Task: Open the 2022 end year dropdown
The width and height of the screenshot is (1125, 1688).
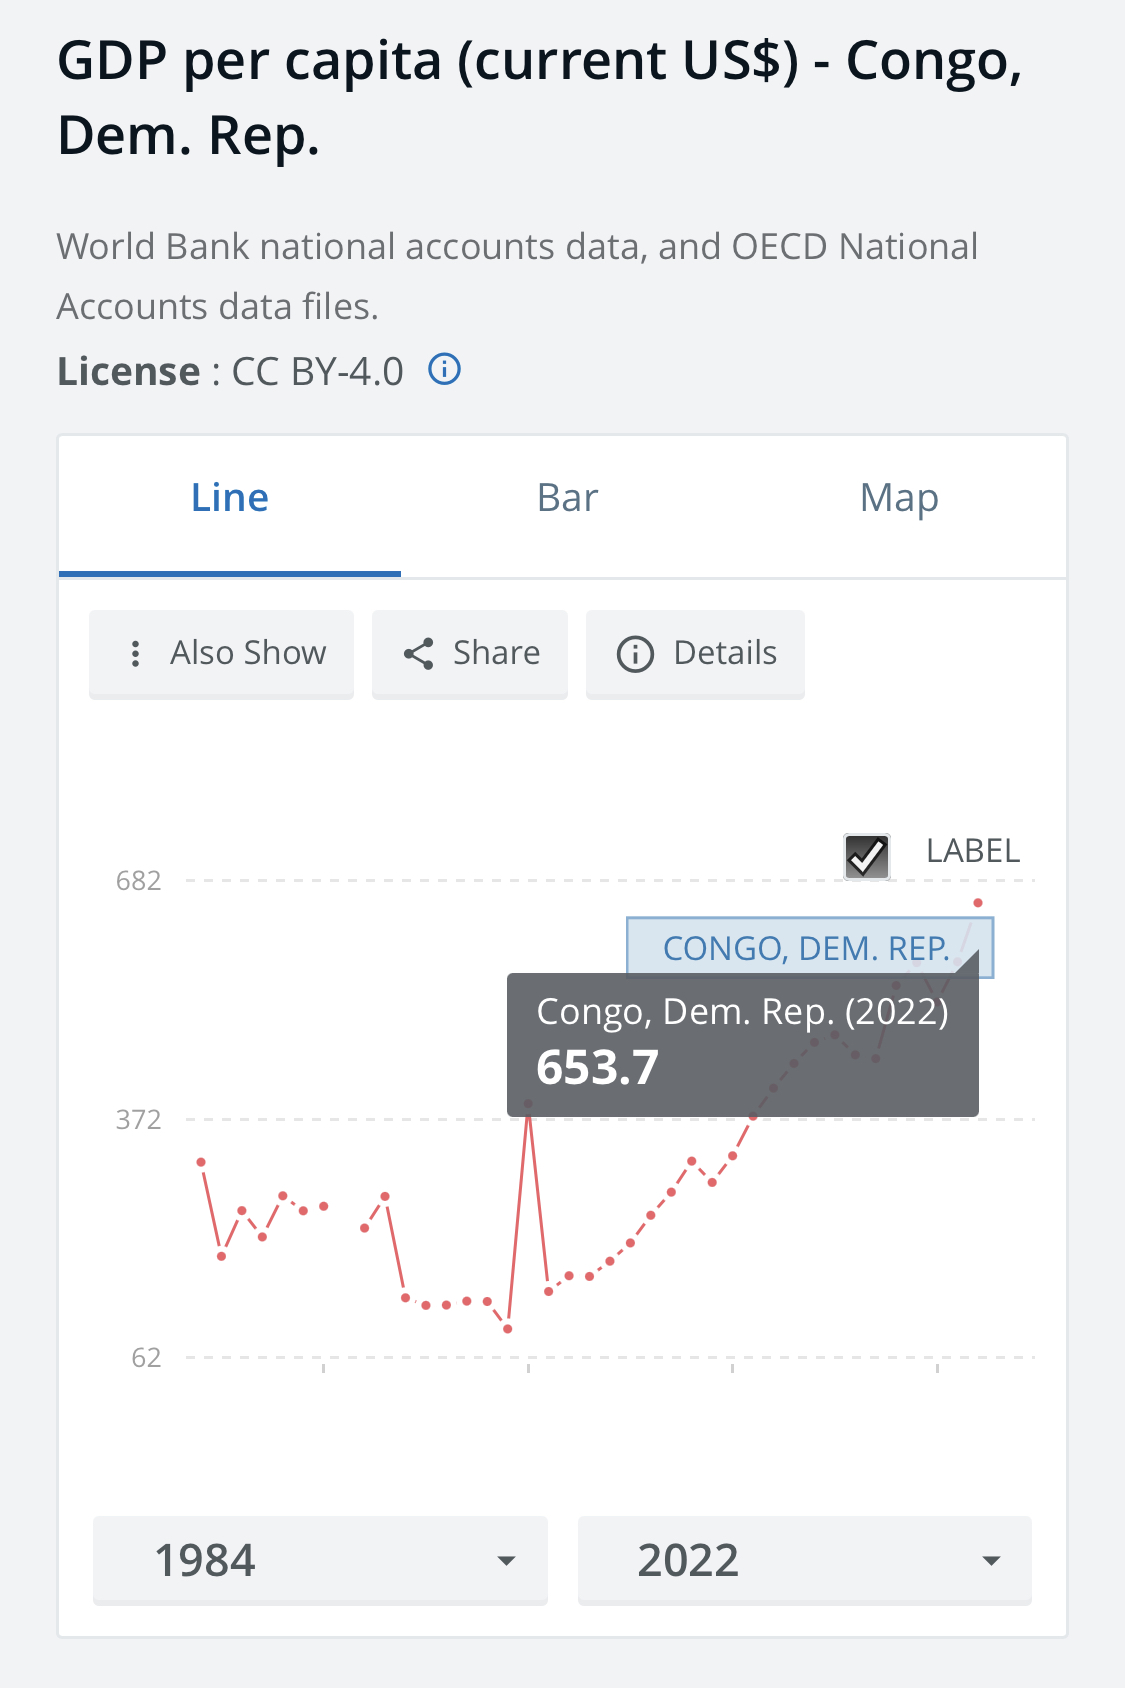Action: coord(804,1560)
